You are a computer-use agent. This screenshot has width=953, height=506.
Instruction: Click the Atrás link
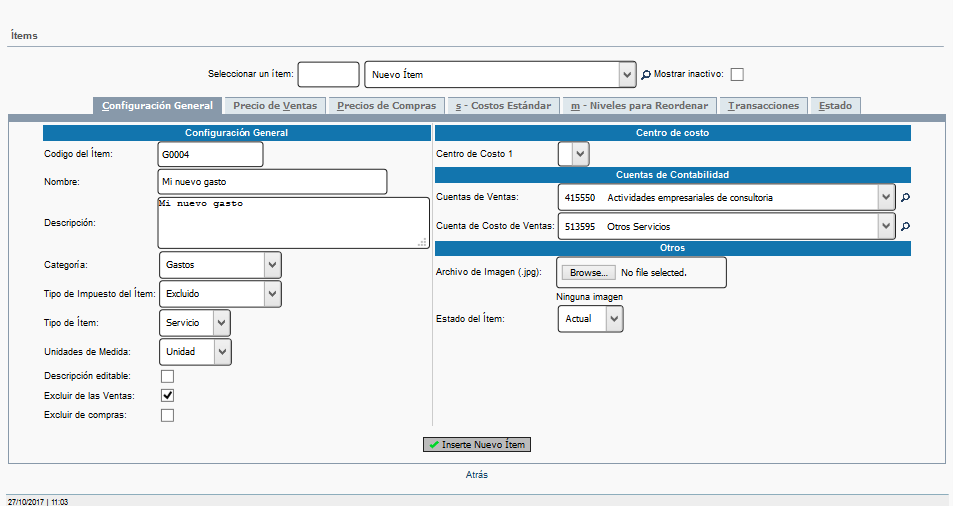pyautogui.click(x=476, y=475)
